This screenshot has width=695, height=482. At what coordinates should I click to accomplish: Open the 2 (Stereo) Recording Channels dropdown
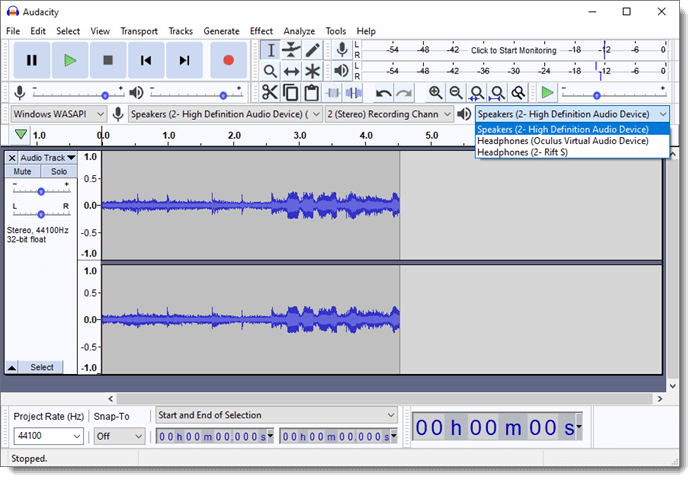[389, 114]
